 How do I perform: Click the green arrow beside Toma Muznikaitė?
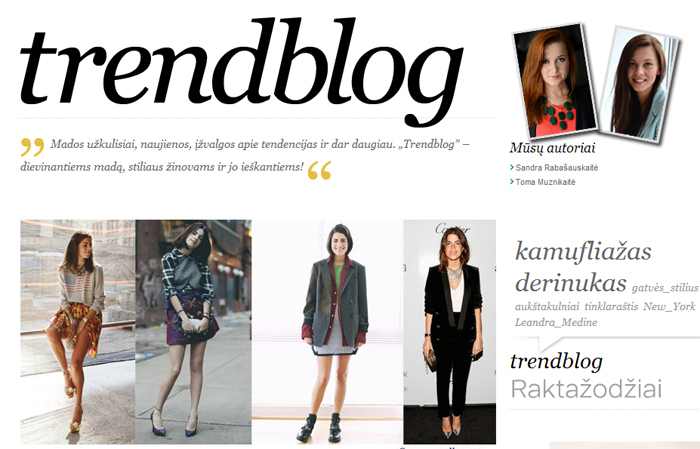(512, 182)
